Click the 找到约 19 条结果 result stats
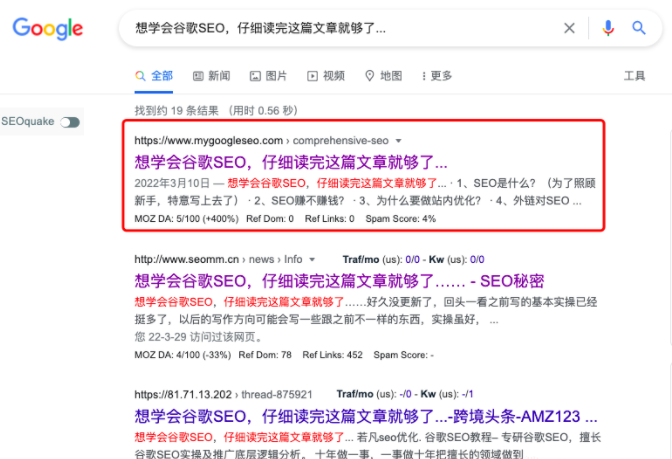 pos(177,111)
